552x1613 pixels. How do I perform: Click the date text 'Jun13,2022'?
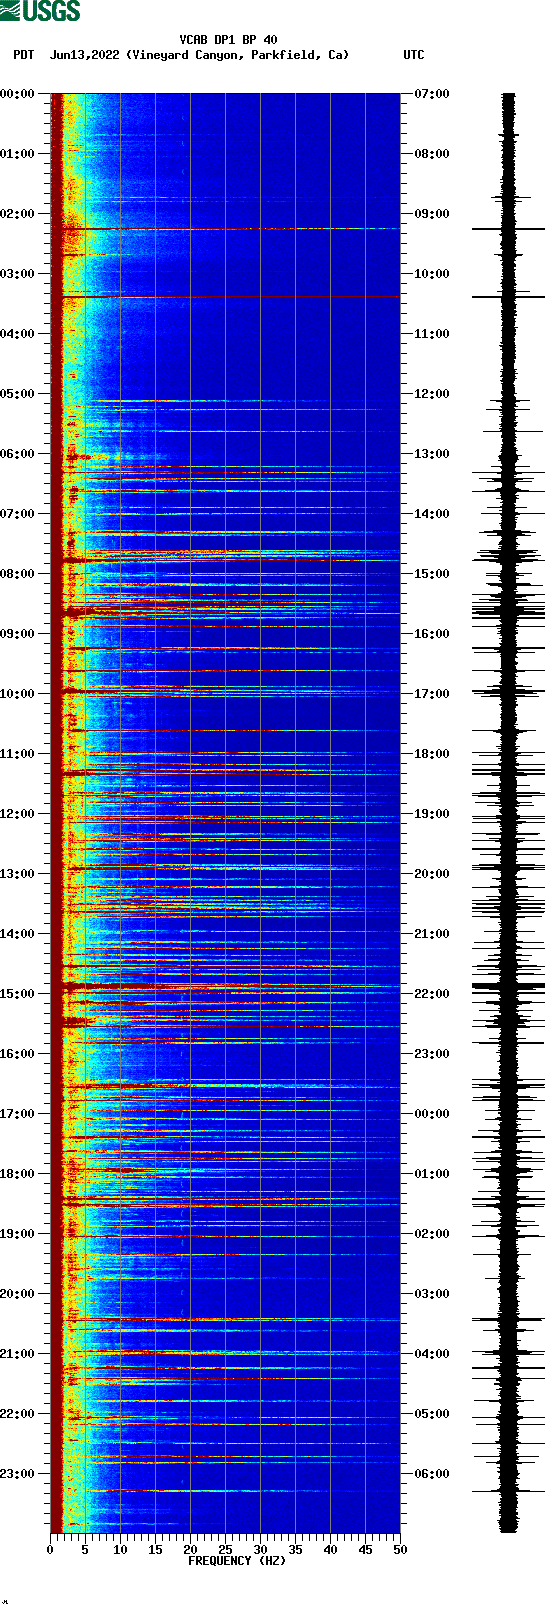click(x=84, y=55)
